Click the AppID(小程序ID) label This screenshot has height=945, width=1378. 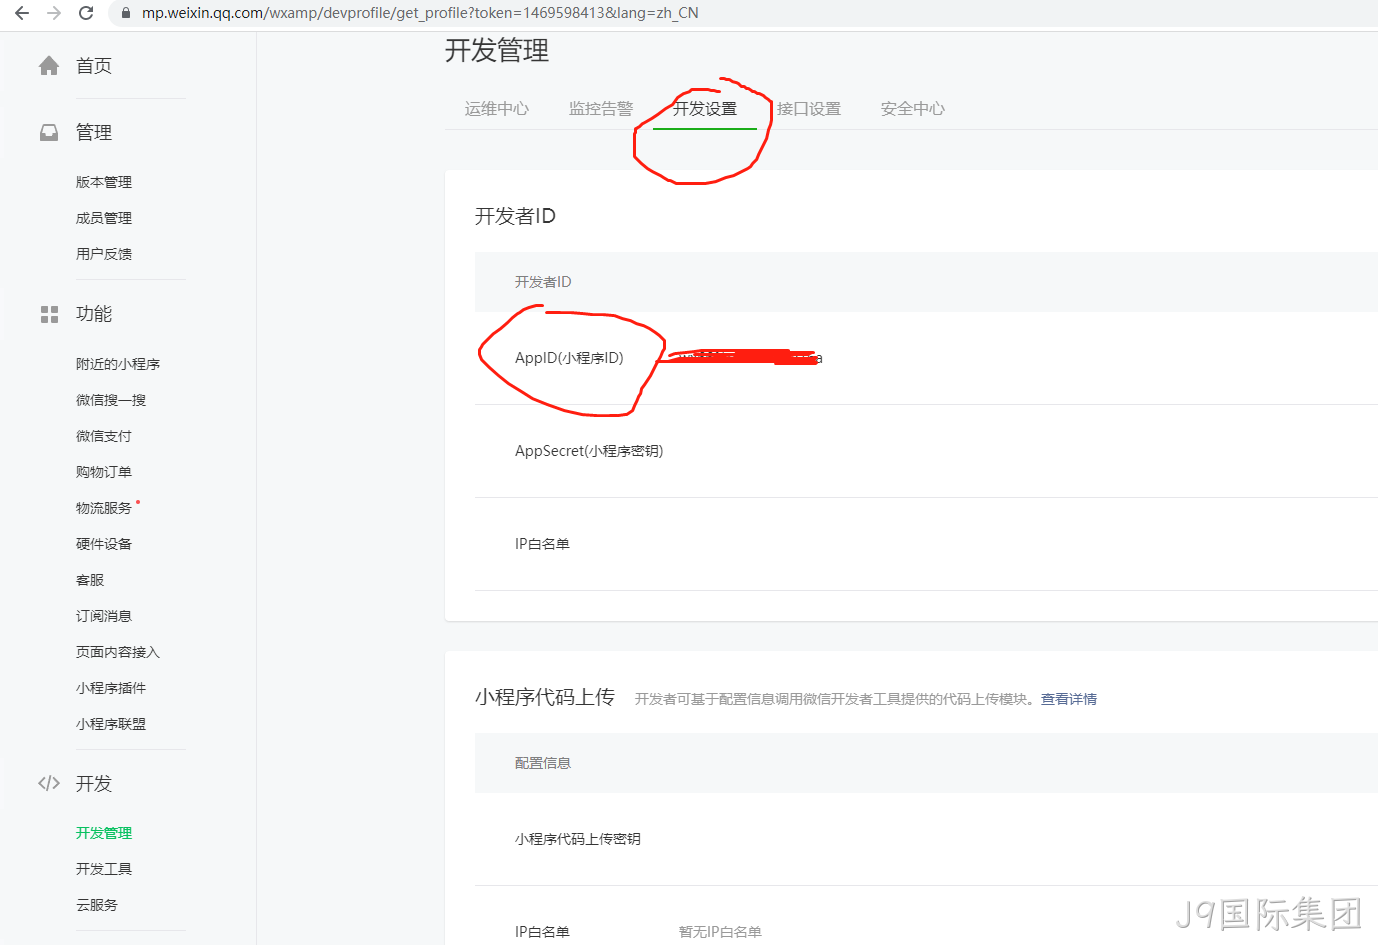569,358
